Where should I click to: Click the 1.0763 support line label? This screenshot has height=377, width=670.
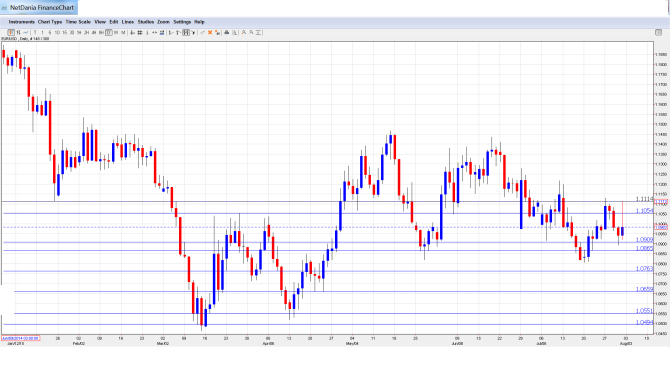tap(644, 268)
